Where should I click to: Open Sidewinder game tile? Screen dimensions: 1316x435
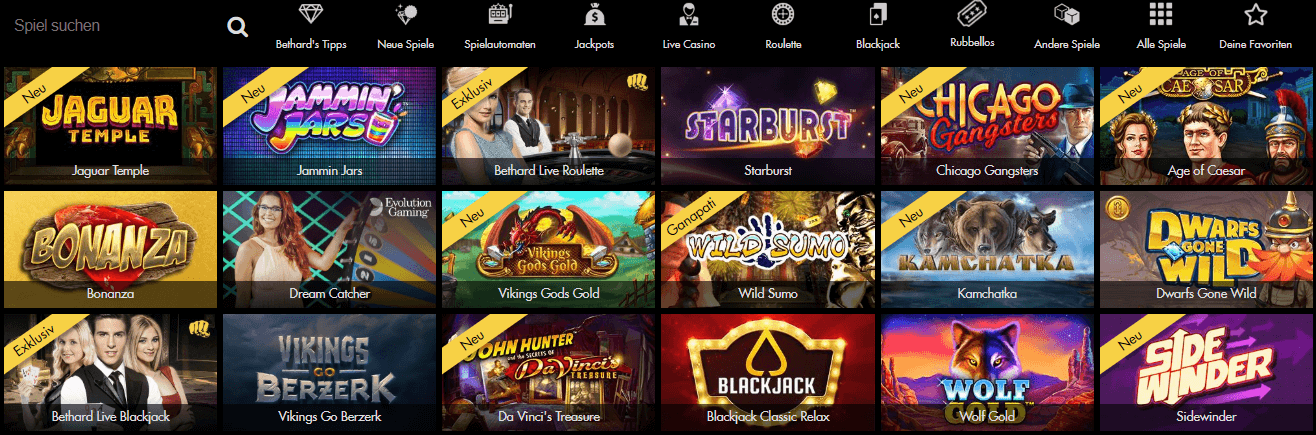tap(1205, 373)
